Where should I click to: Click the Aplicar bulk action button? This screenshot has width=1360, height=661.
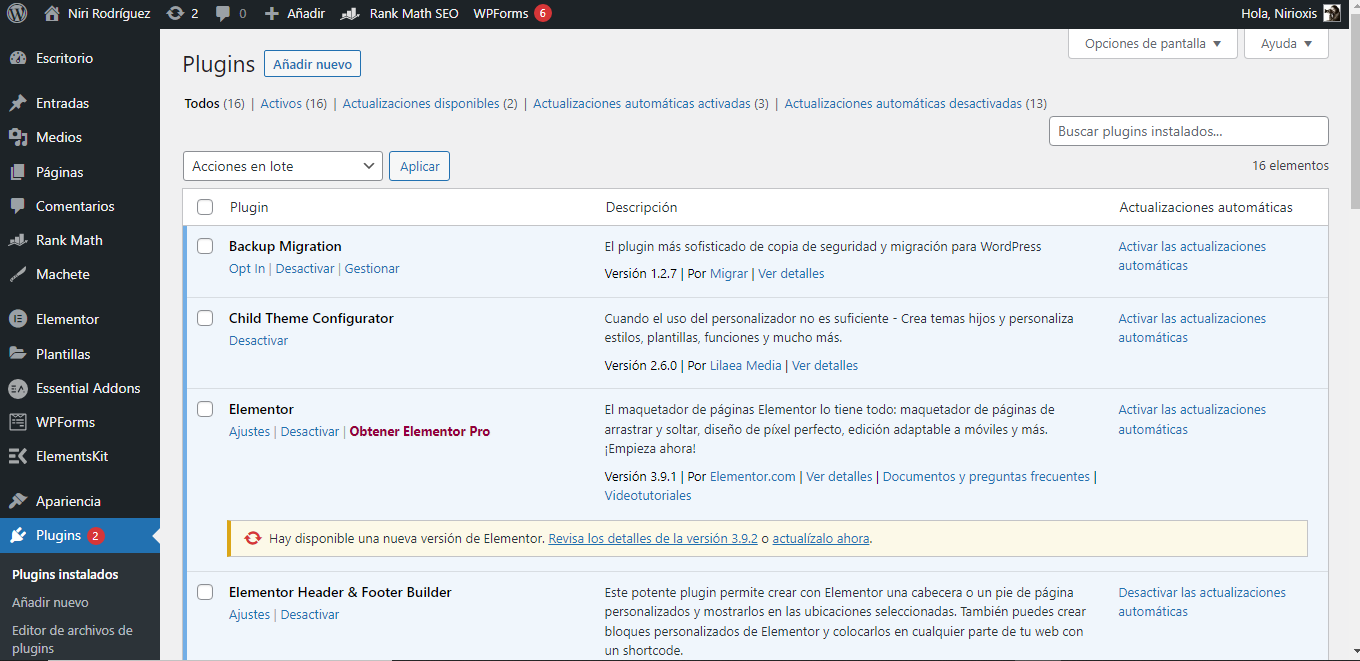click(420, 166)
